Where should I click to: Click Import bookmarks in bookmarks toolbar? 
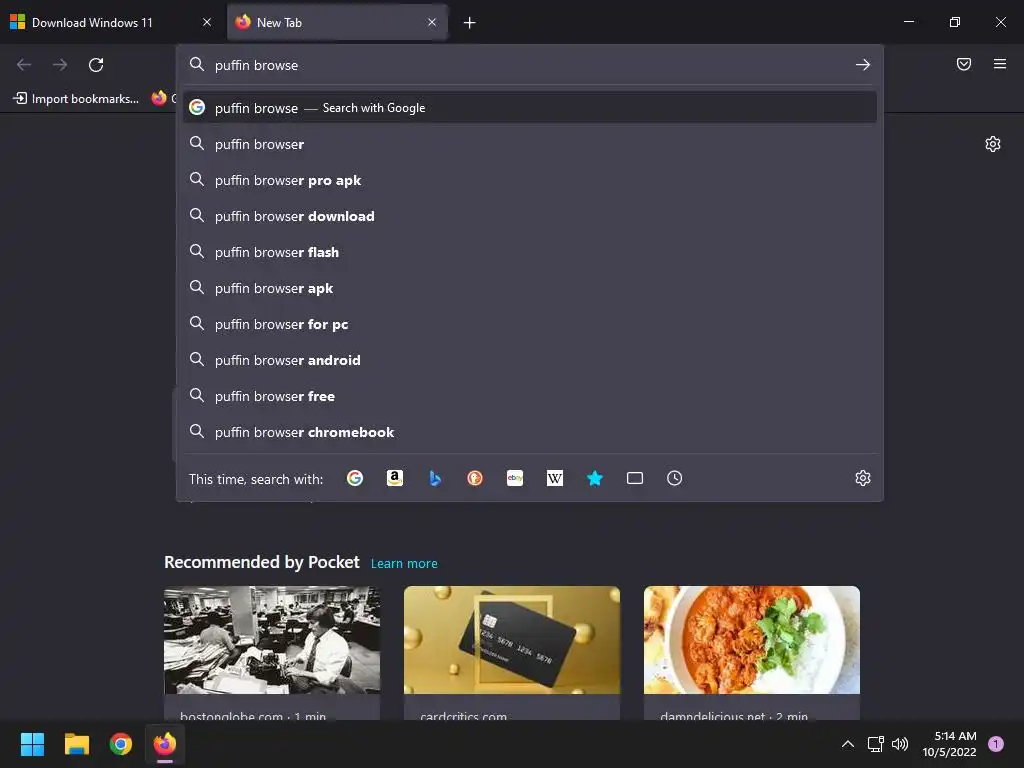(x=76, y=99)
